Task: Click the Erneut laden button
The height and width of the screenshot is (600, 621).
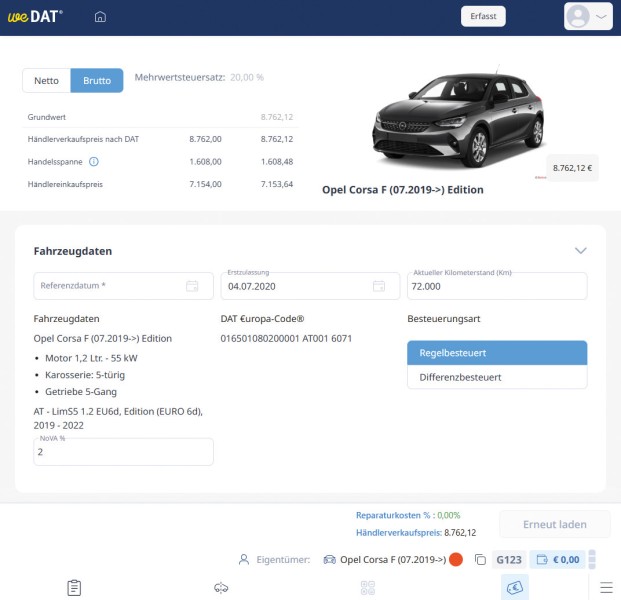Action: click(554, 524)
